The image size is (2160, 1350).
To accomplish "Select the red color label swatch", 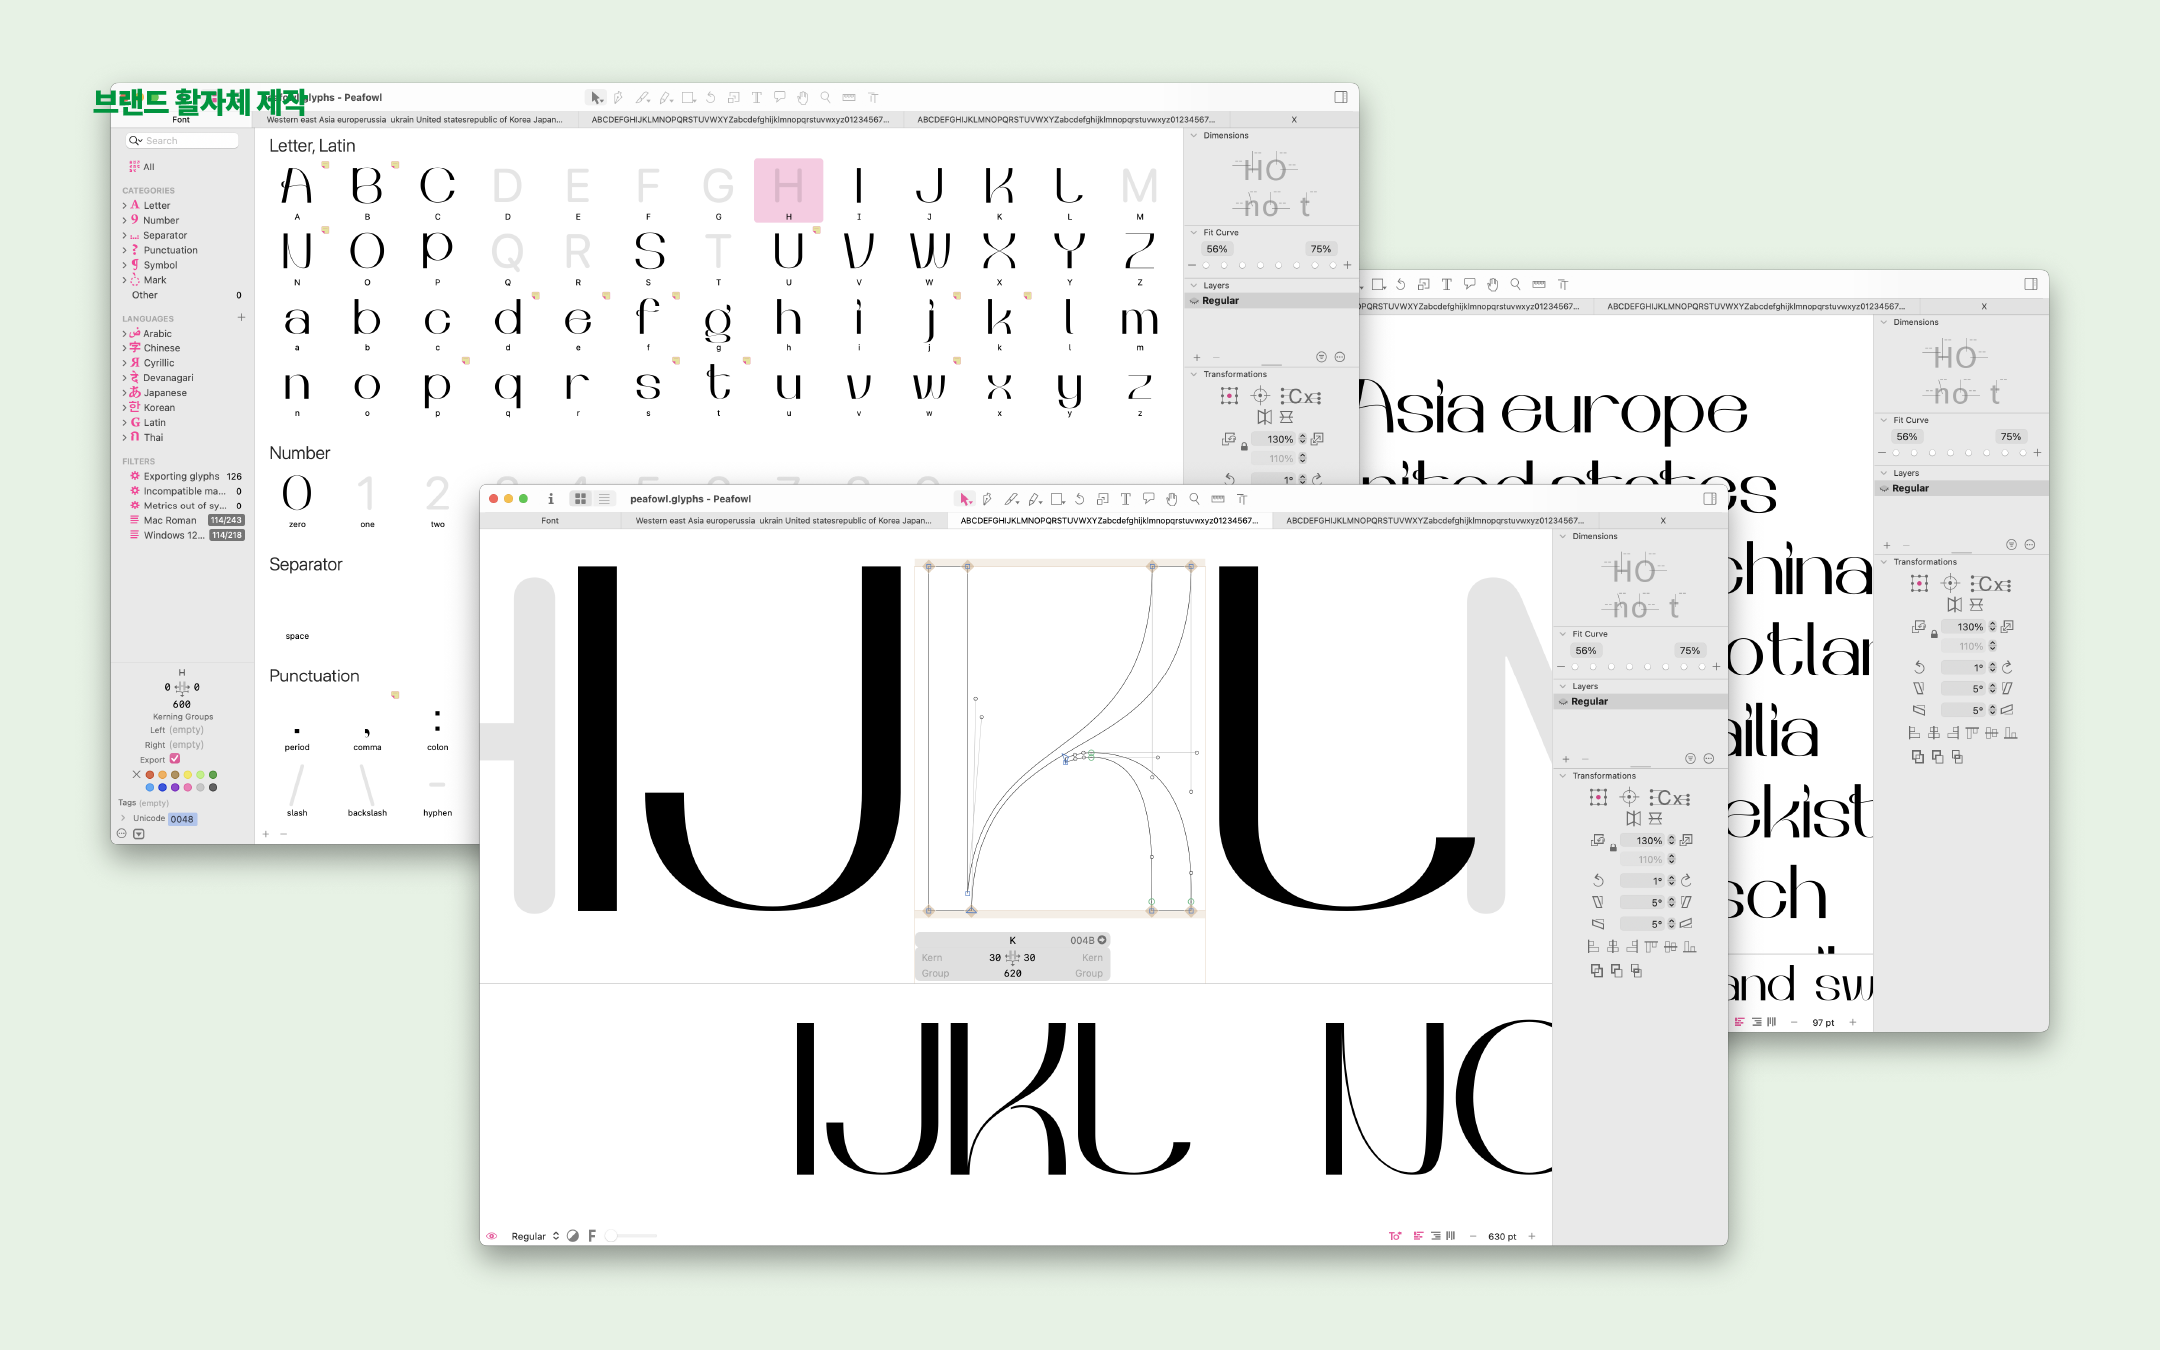I will (x=150, y=775).
